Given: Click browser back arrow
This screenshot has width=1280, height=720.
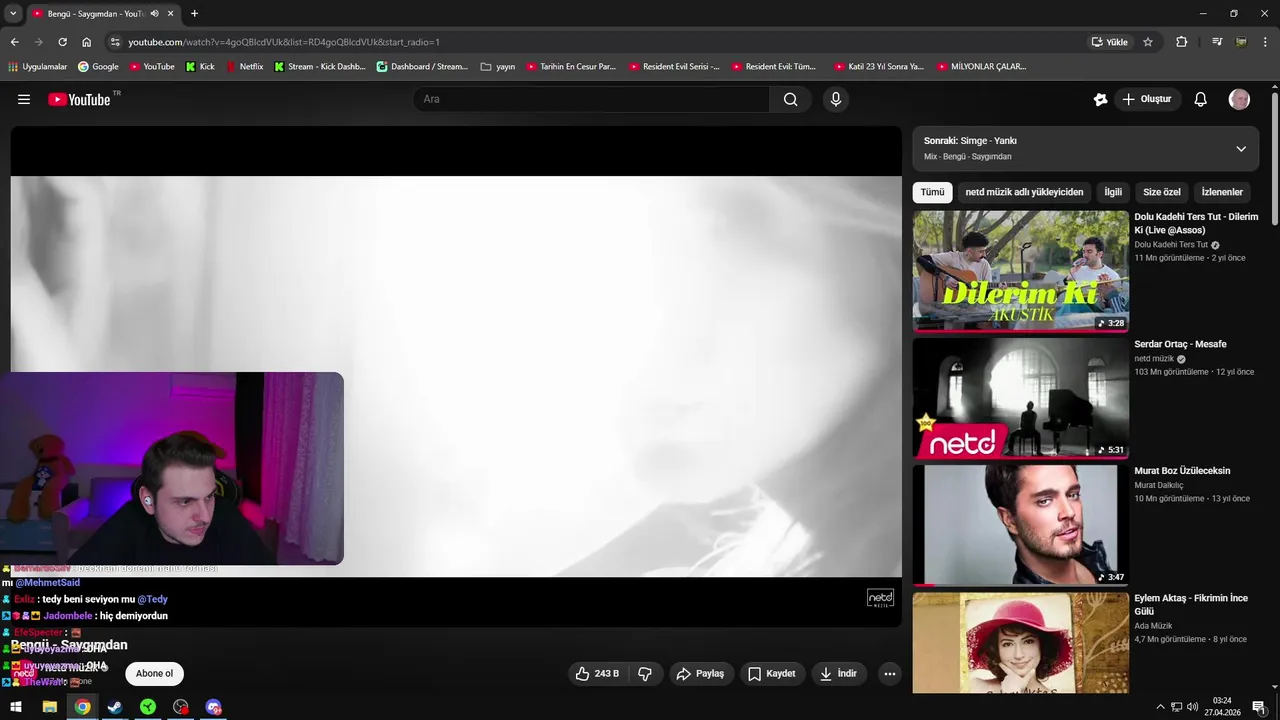Looking at the screenshot, I should coord(14,42).
